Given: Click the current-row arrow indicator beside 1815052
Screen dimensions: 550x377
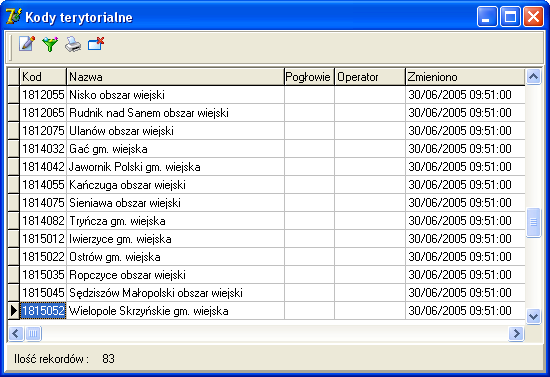Looking at the screenshot, I should [14, 311].
